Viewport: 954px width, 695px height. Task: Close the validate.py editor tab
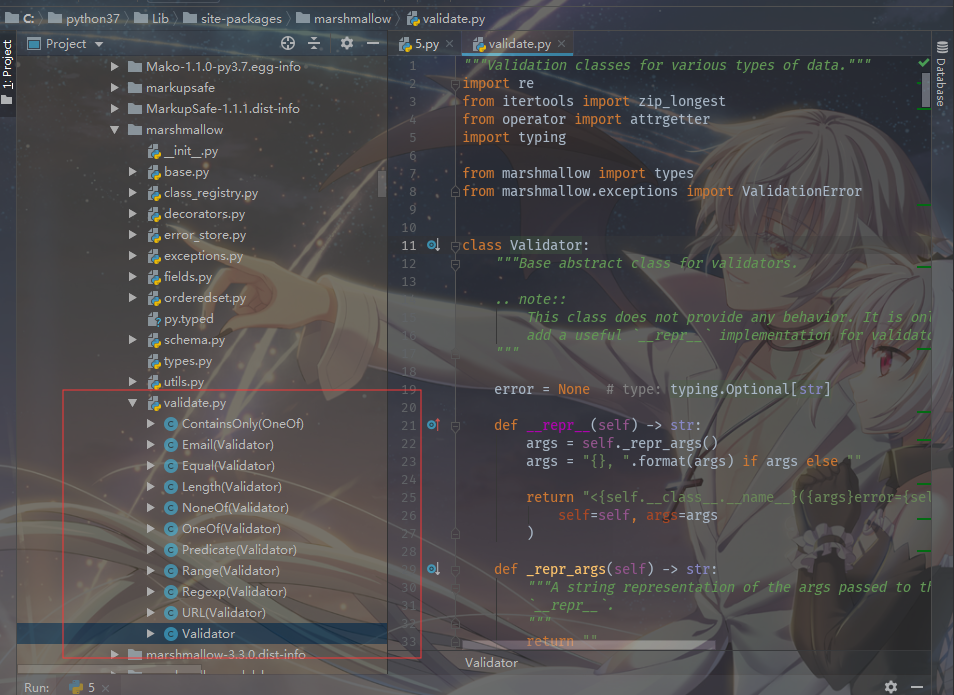[x=562, y=44]
